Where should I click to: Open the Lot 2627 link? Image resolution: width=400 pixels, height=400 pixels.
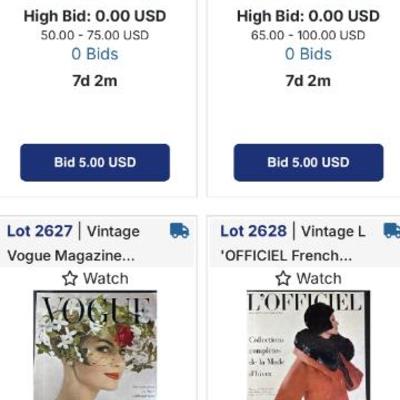click(40, 231)
